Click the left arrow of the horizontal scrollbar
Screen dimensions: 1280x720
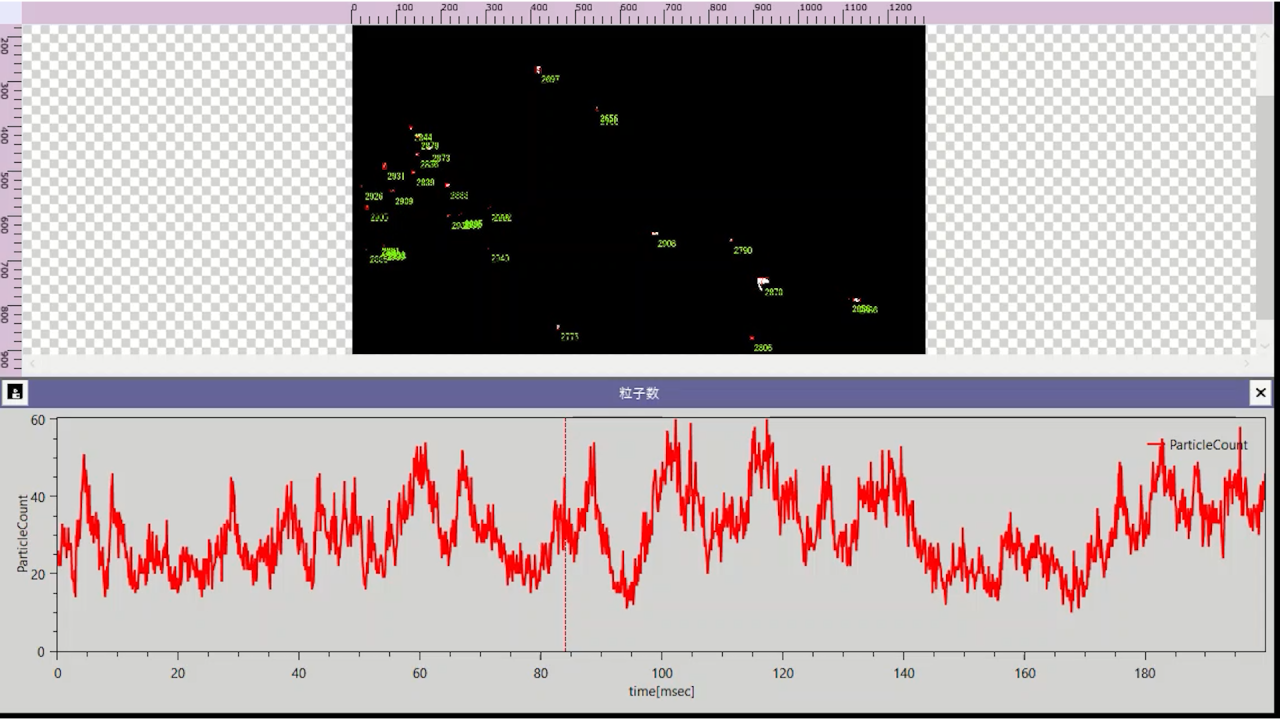30,364
